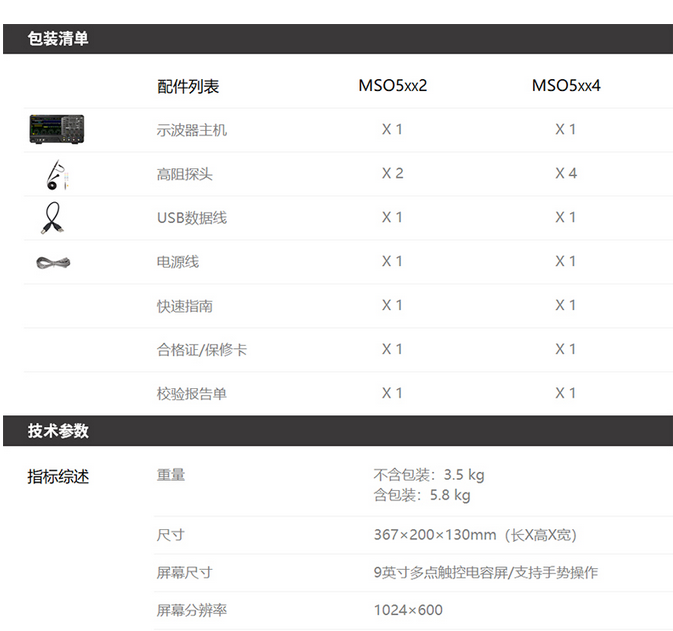Click the oscilloscope main unit image

tap(56, 128)
